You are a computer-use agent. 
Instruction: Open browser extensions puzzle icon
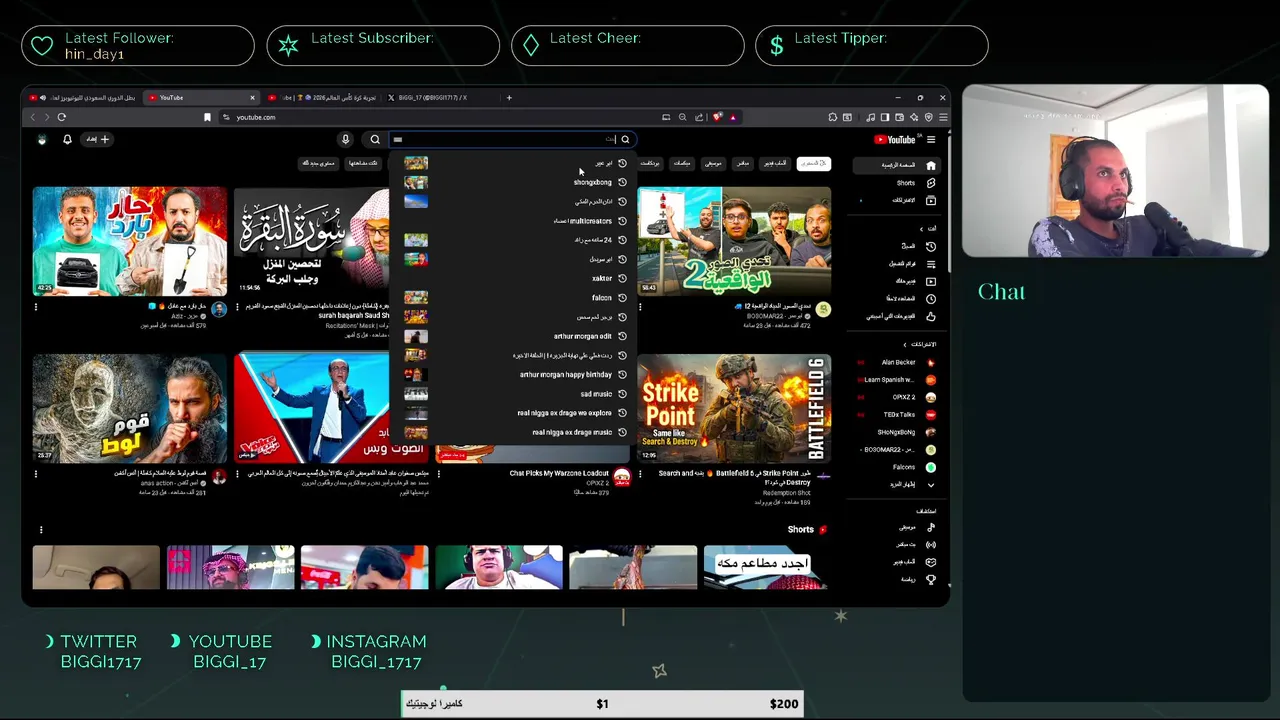point(832,117)
